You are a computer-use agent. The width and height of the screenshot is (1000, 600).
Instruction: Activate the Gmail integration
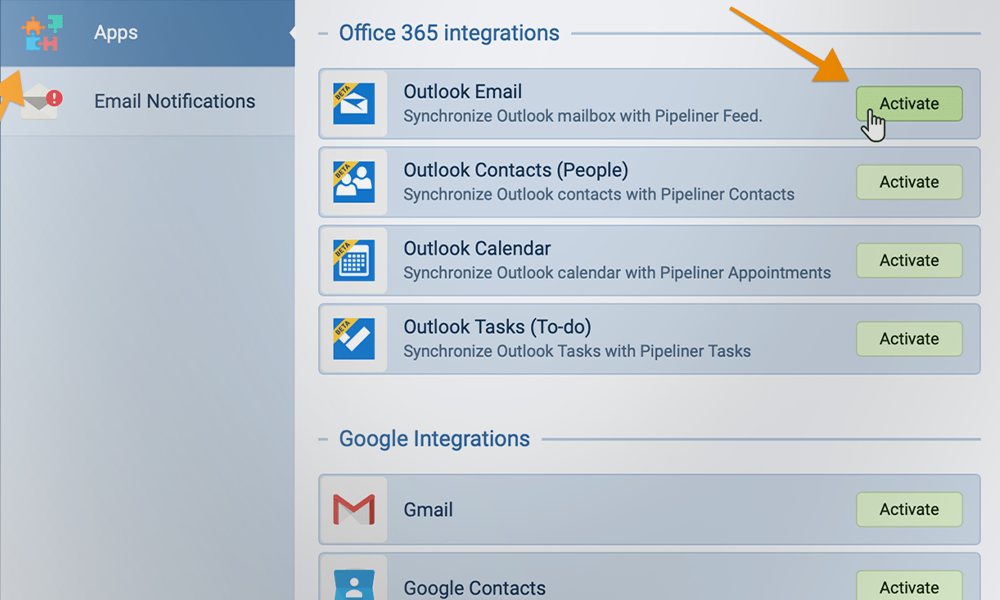click(x=909, y=510)
